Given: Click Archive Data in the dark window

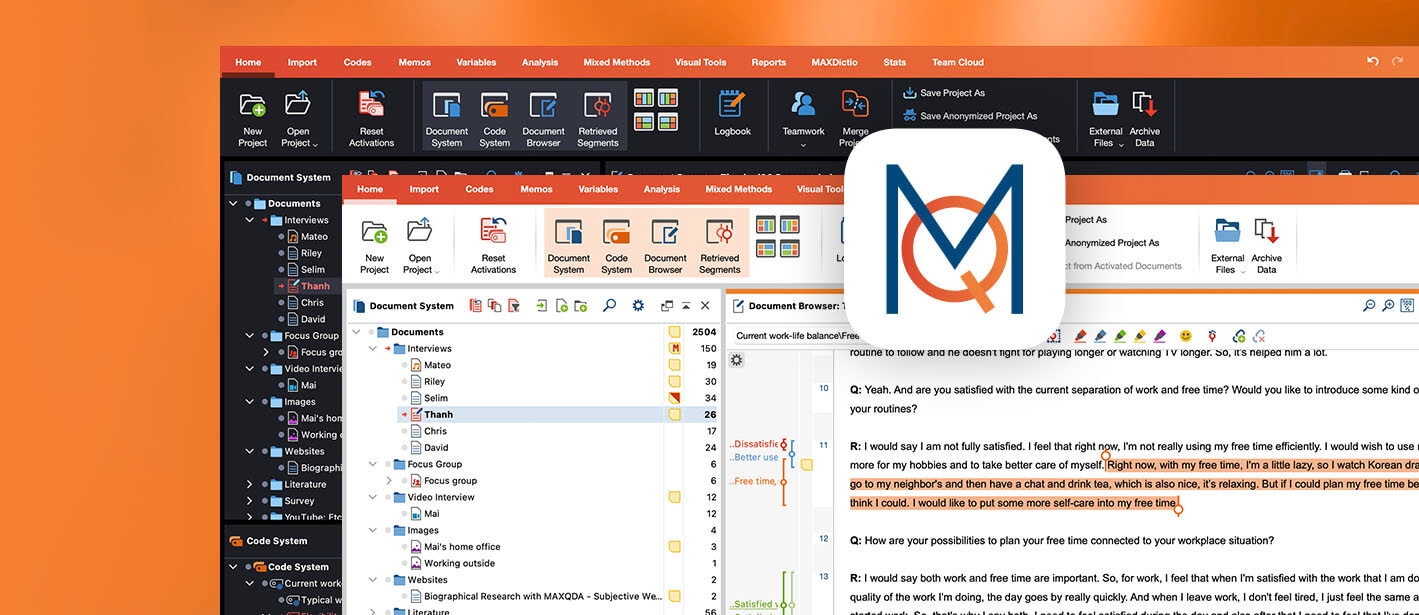Looking at the screenshot, I should 1145,118.
